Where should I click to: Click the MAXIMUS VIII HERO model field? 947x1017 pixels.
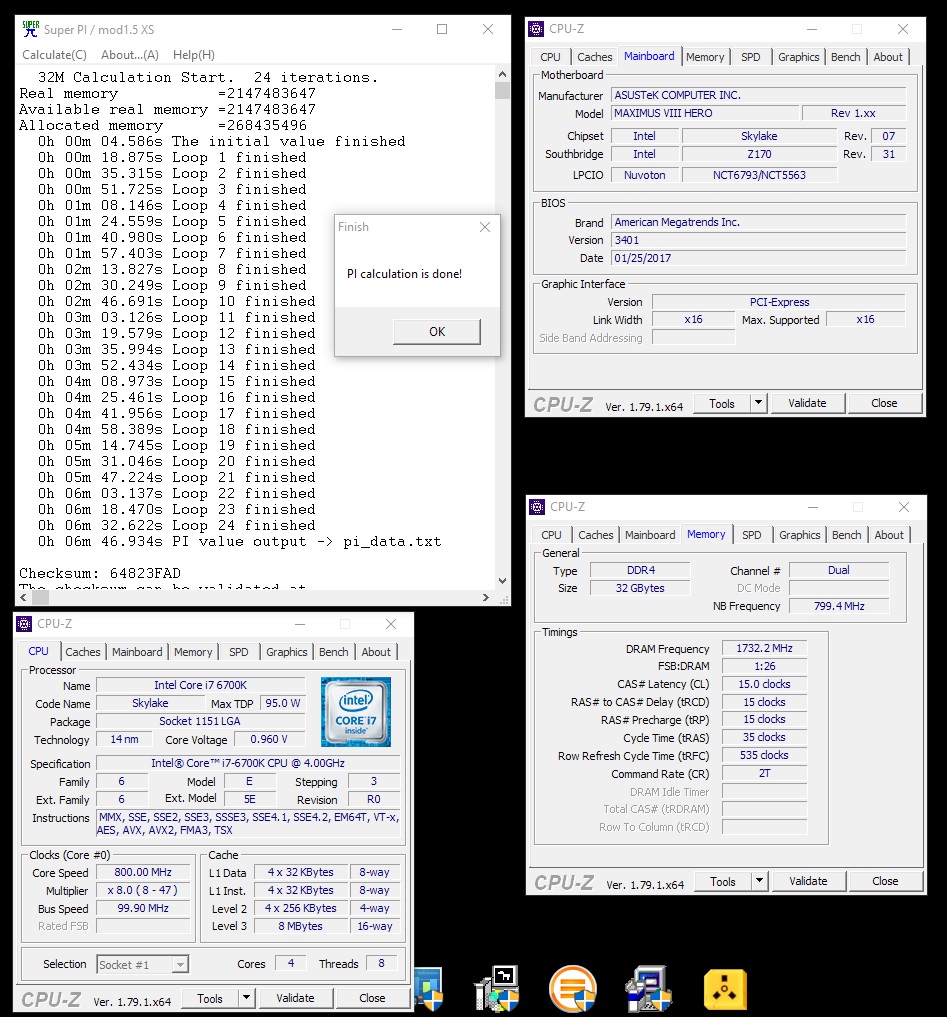[705, 113]
